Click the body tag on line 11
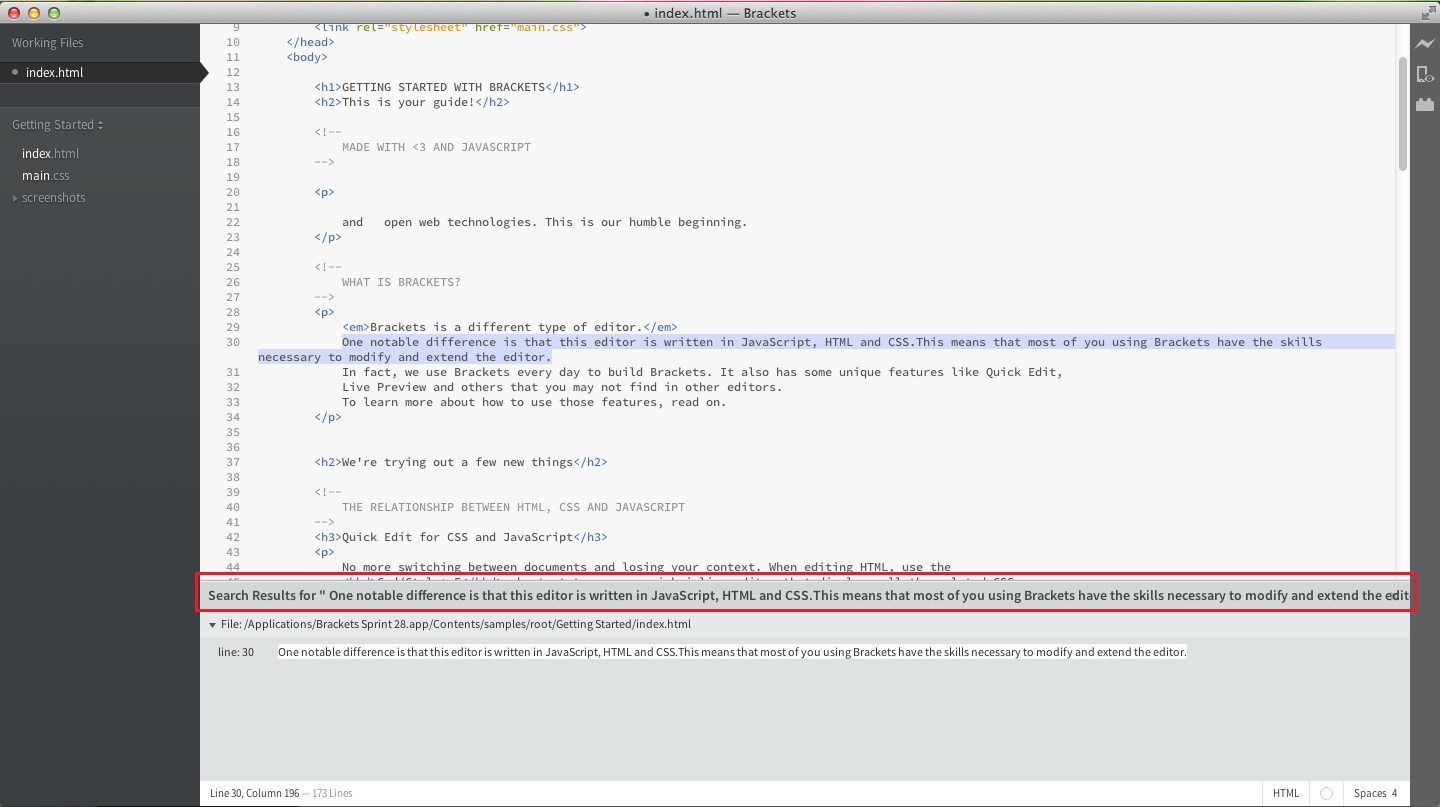The width and height of the screenshot is (1440, 807). pyautogui.click(x=307, y=57)
